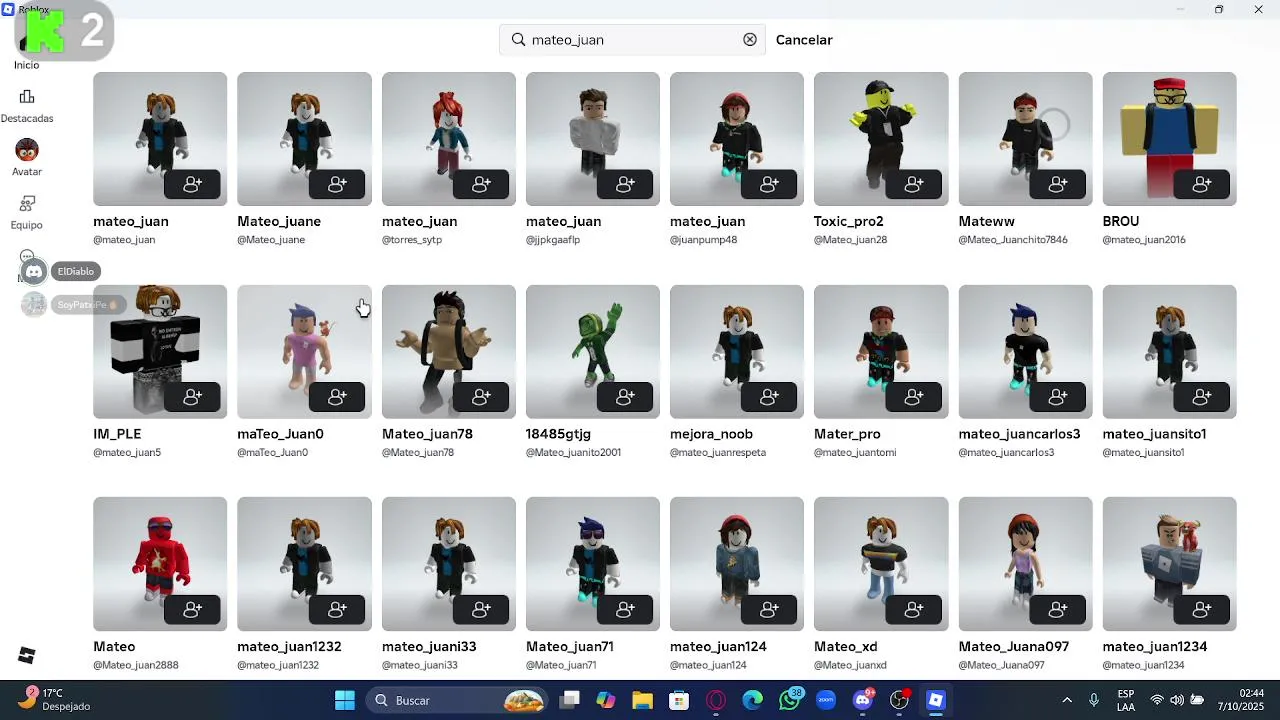1280x720 pixels.
Task: Open File Explorer from taskbar
Action: coord(642,700)
